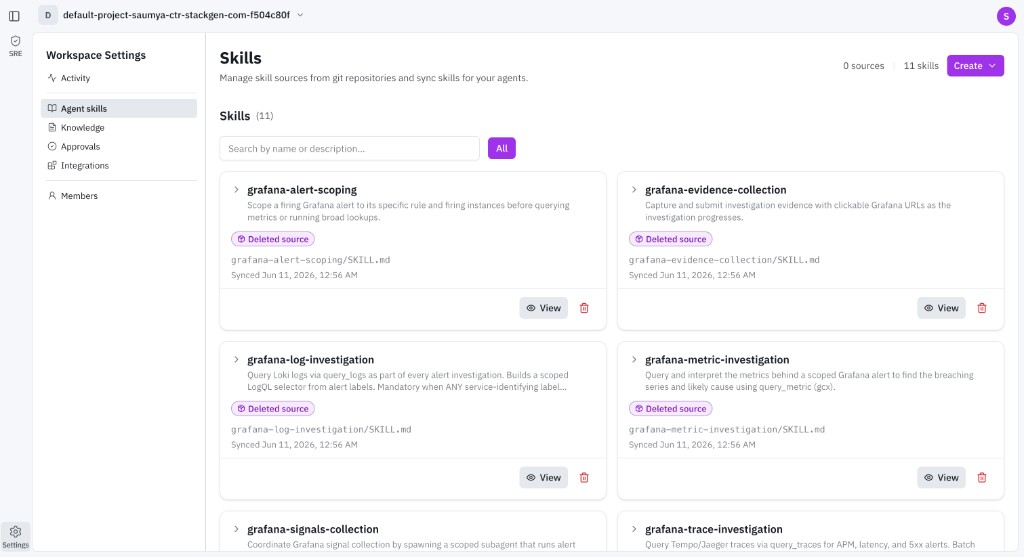Click the grafana-metric-investigation/SKILL.md path

pos(727,430)
